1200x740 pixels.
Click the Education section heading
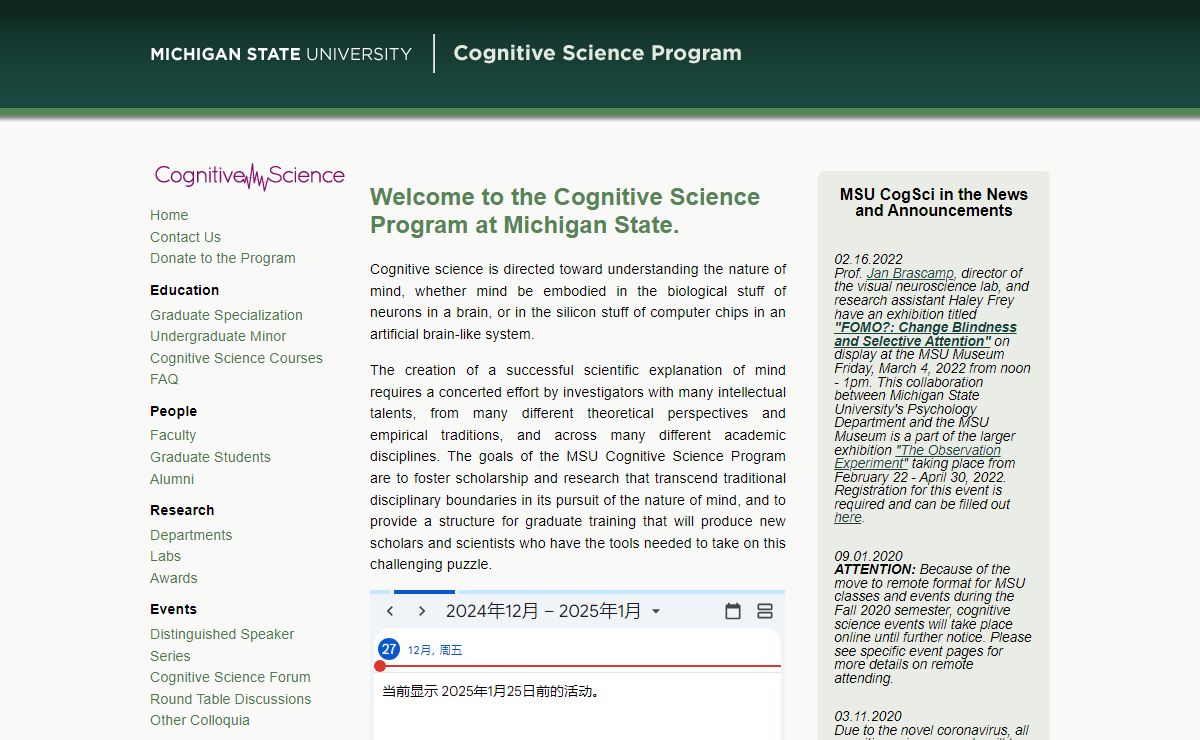[185, 290]
